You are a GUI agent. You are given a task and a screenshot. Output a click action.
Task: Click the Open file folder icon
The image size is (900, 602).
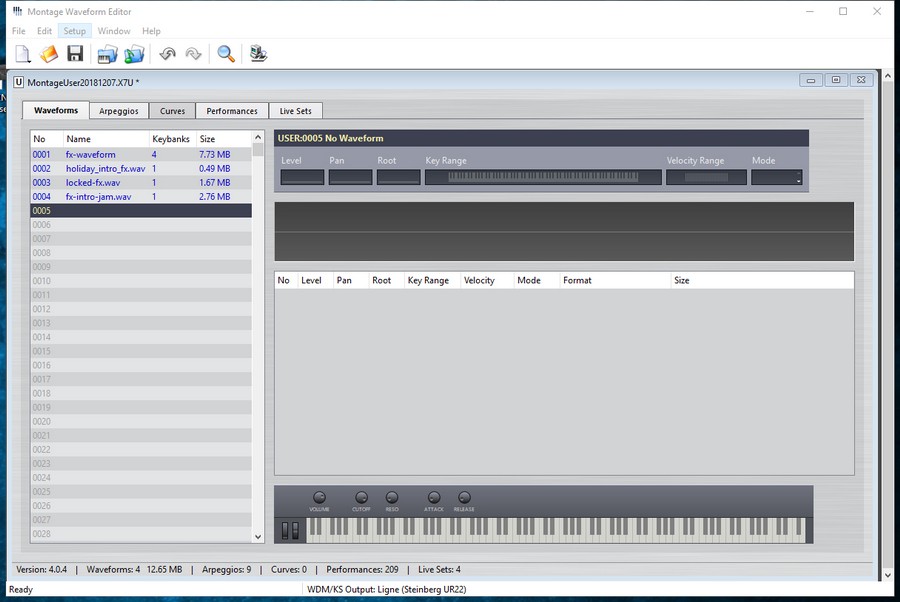tap(48, 54)
